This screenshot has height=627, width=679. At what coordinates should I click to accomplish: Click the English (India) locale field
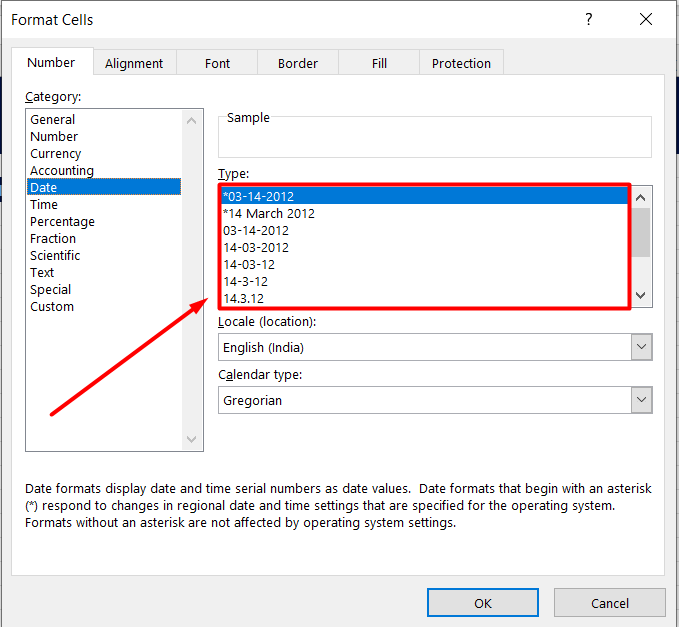424,347
